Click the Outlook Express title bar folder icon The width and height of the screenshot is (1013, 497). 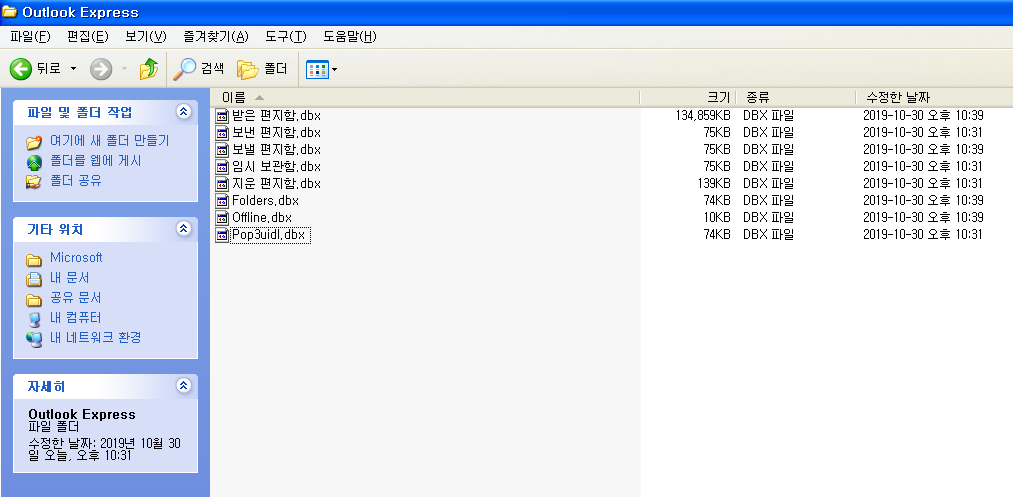point(9,12)
